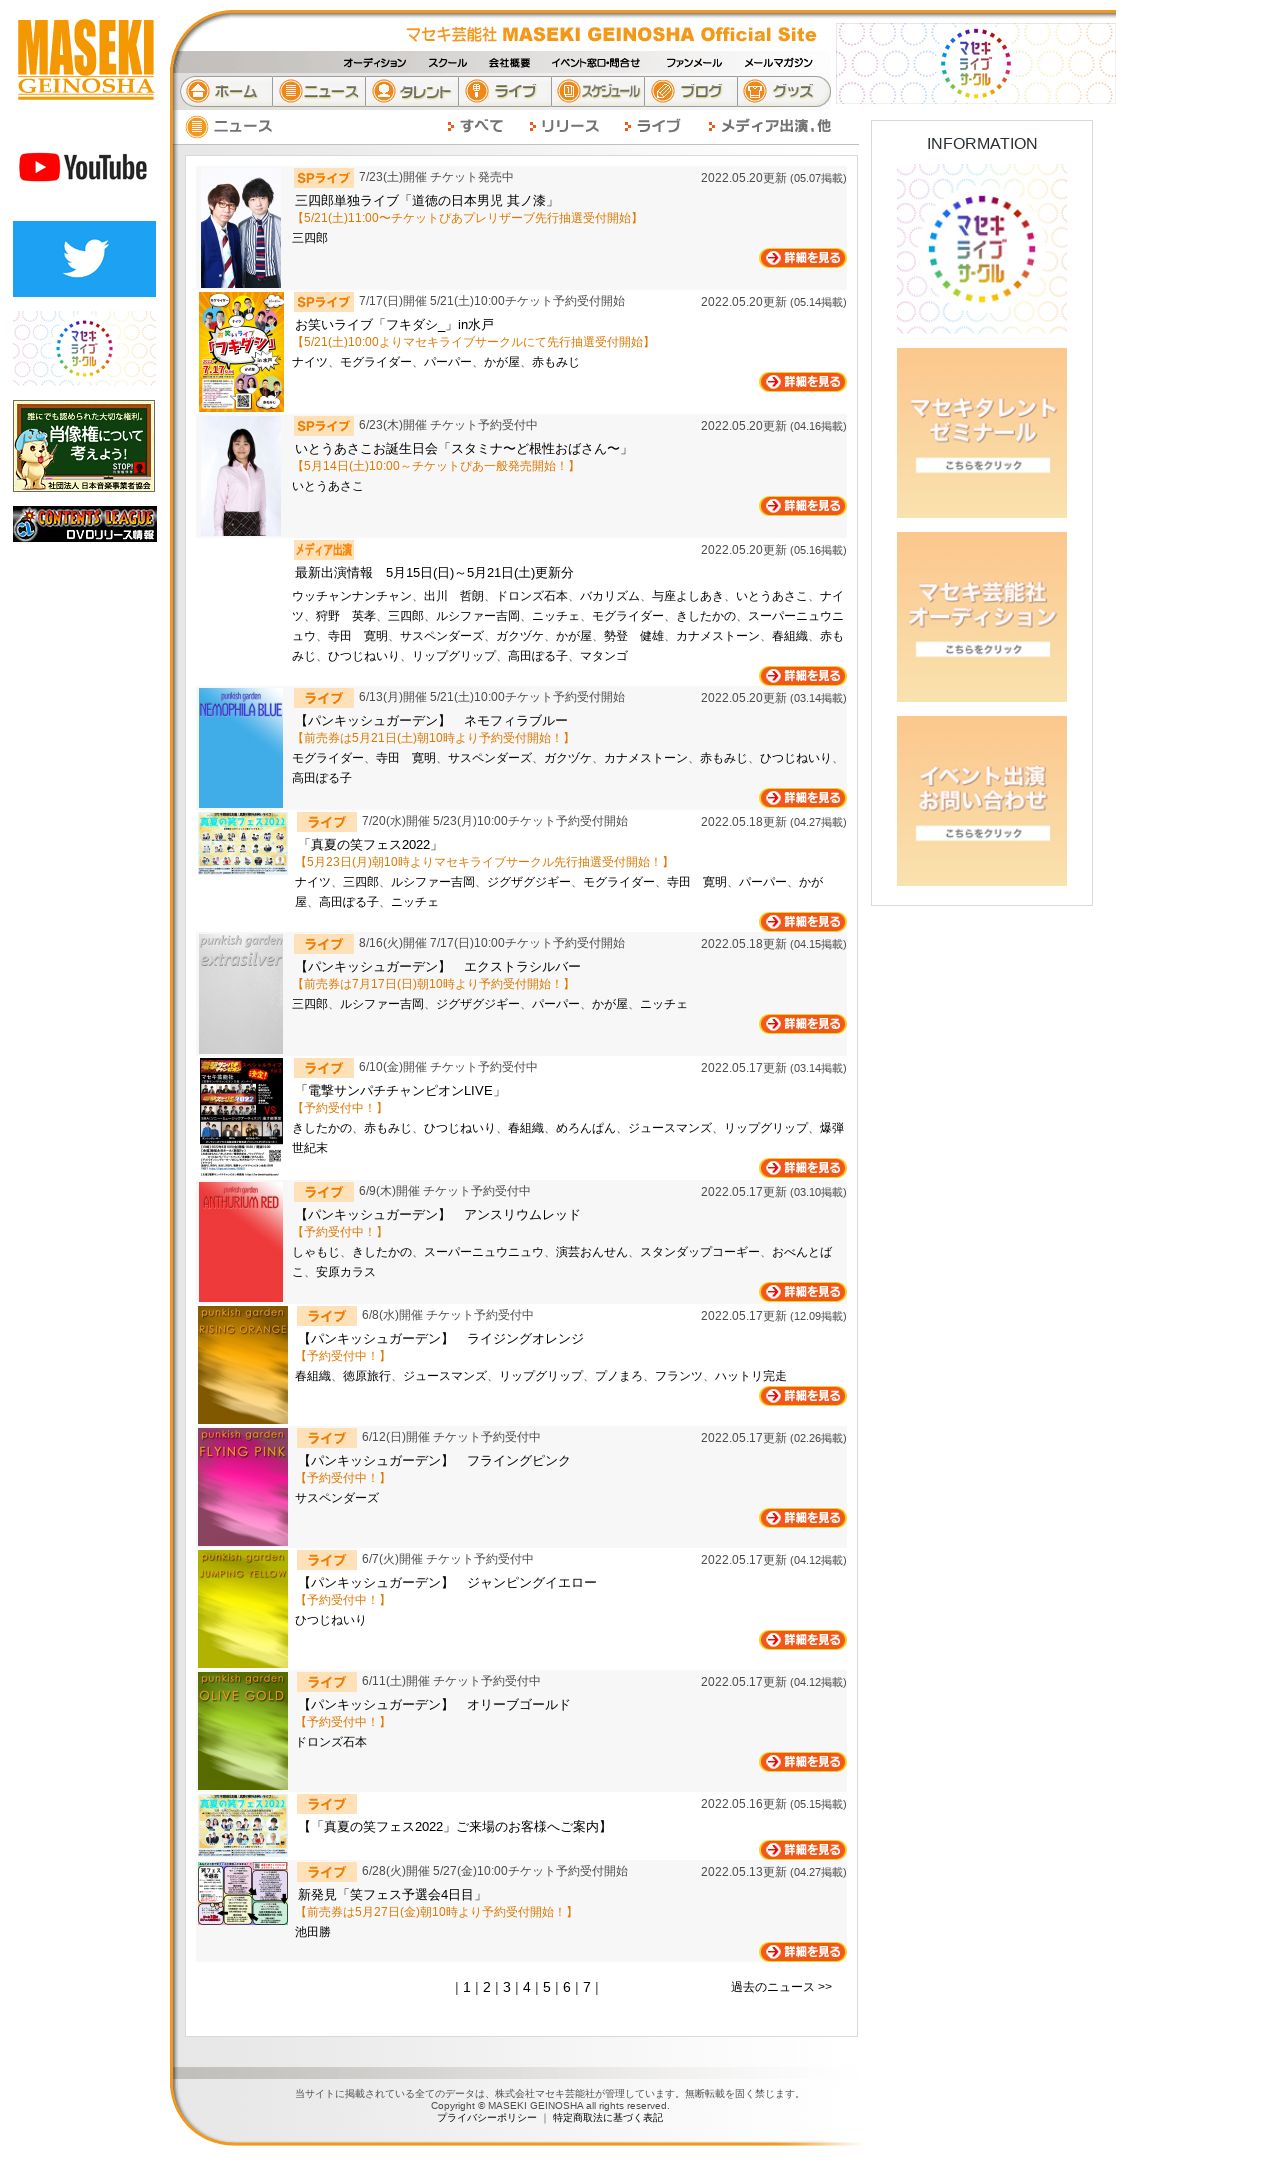Viewport: 1284px width, 2166px height.
Task: Click the FLYING PINK thumbnail
Action: pyautogui.click(x=243, y=1487)
